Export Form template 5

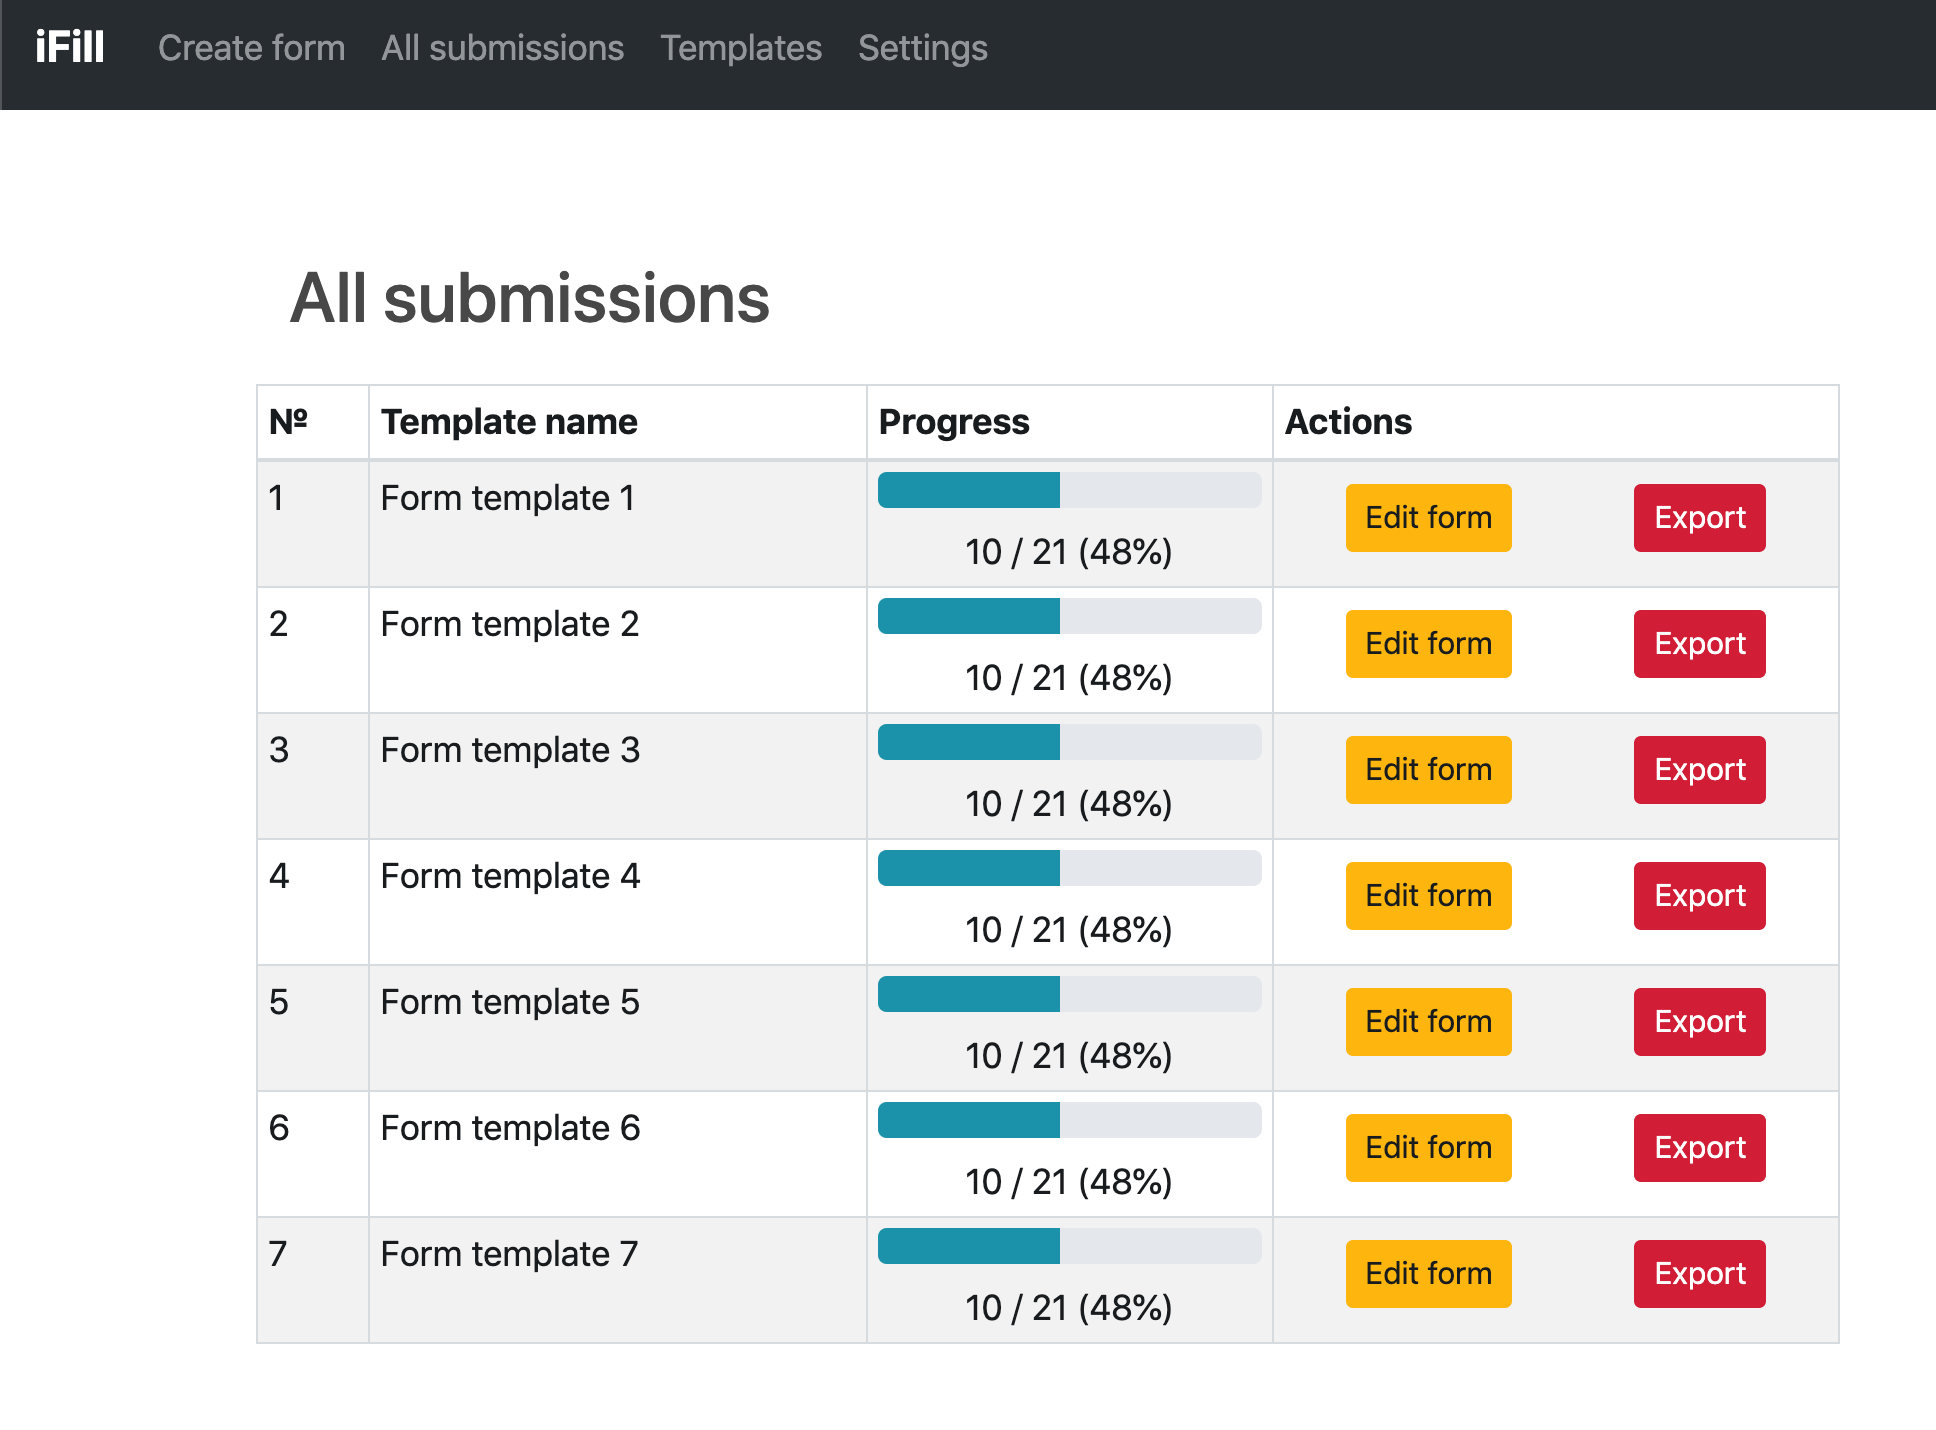[x=1698, y=1022]
